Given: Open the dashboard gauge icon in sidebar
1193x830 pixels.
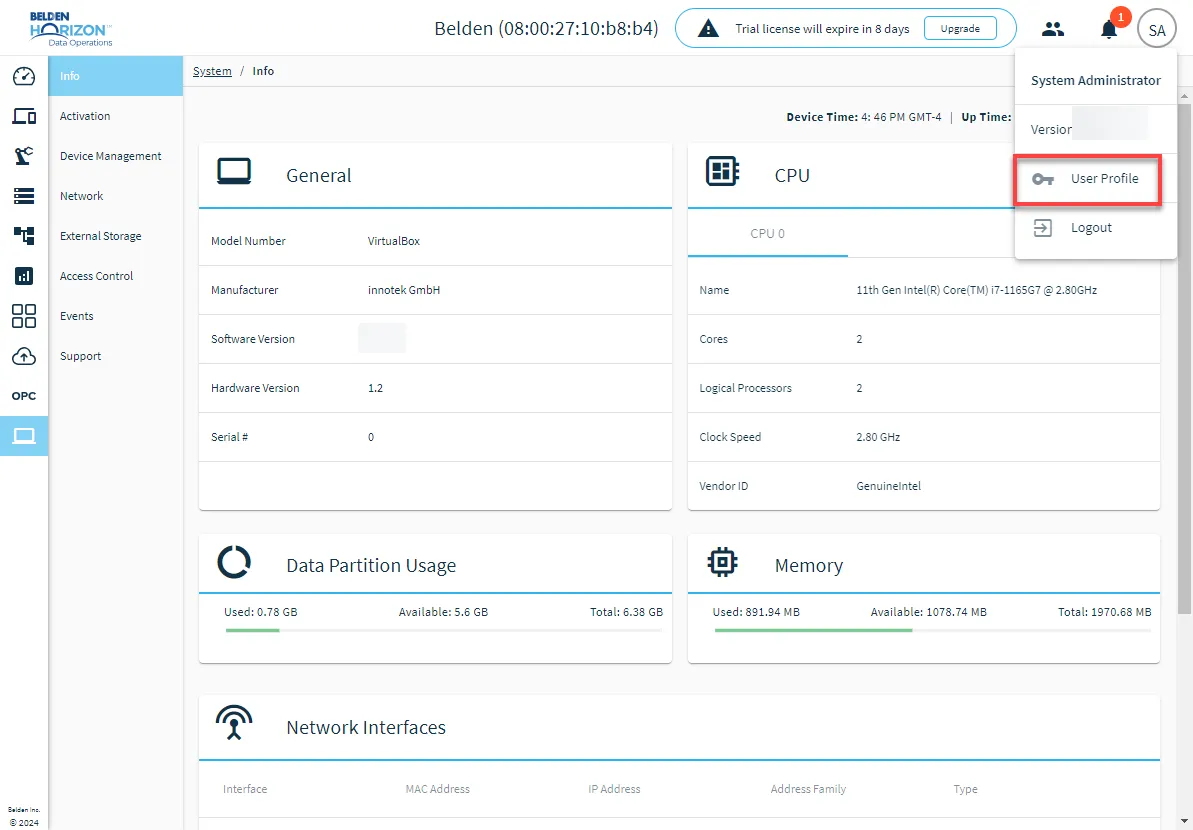Looking at the screenshot, I should tap(24, 76).
